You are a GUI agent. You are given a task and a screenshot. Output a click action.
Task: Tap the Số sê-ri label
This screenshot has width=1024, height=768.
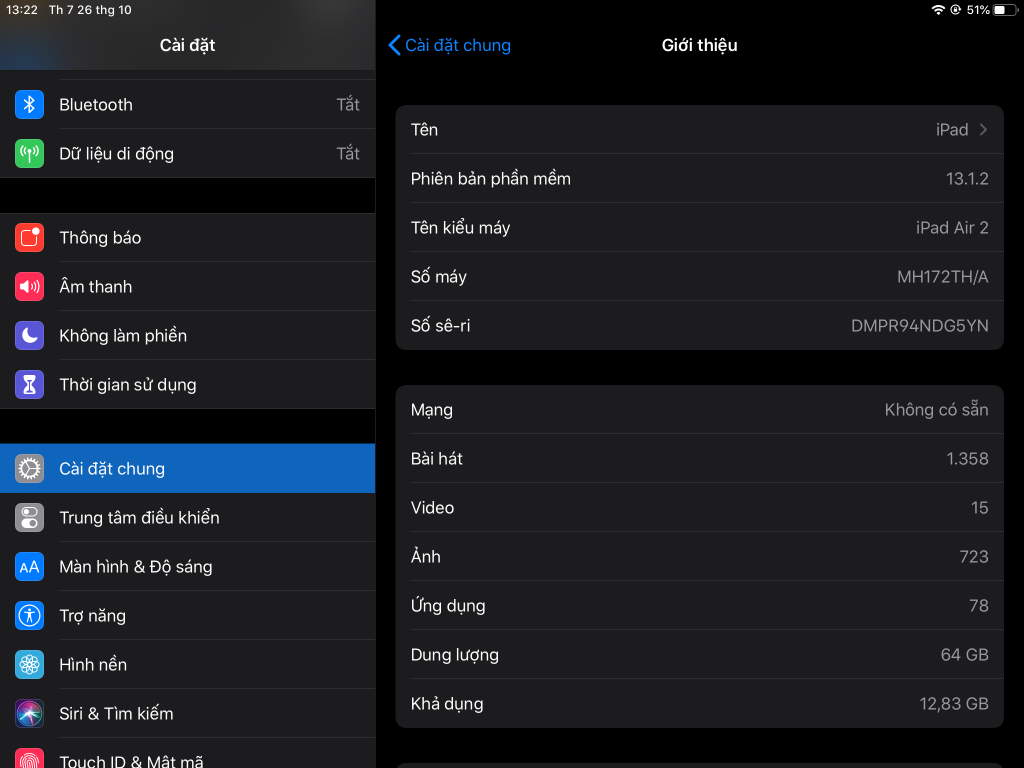pos(440,325)
